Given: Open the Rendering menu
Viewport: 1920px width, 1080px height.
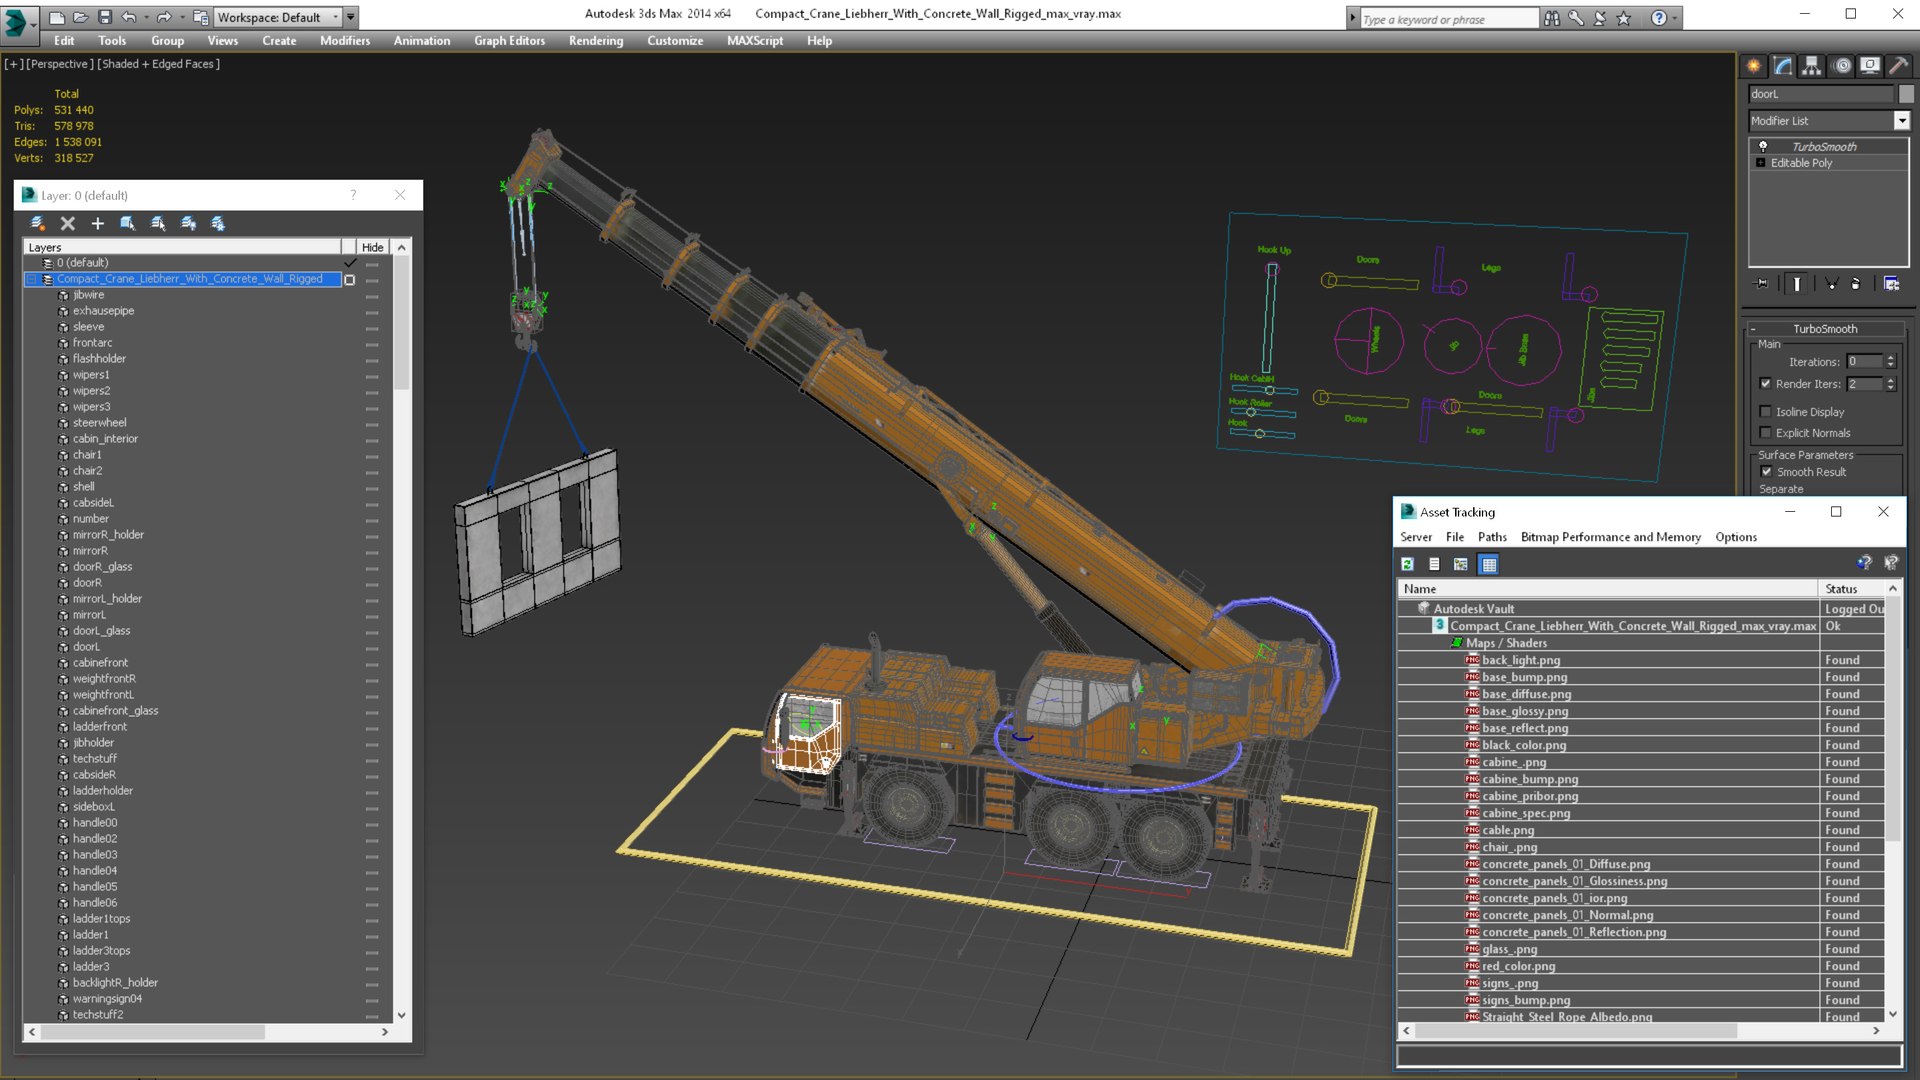Looking at the screenshot, I should click(x=596, y=41).
